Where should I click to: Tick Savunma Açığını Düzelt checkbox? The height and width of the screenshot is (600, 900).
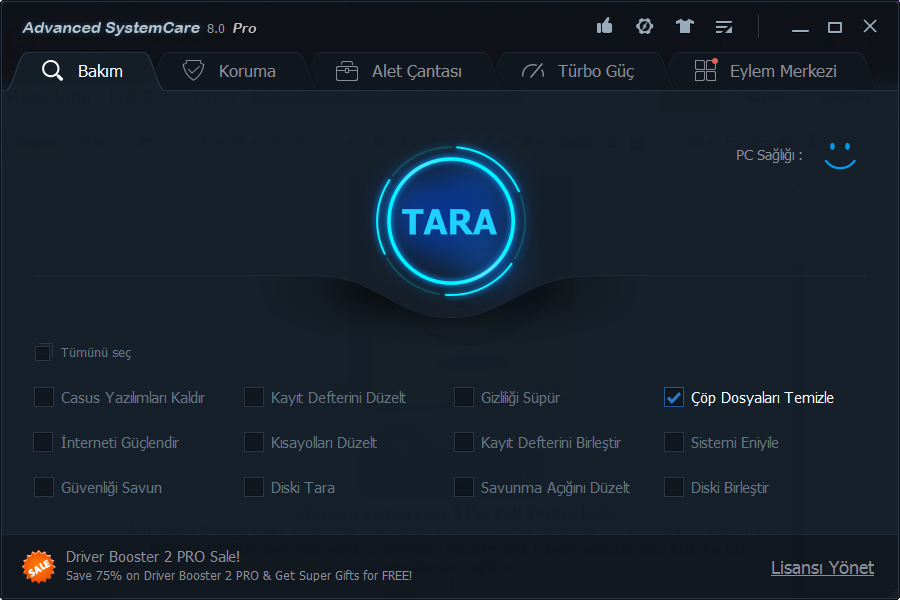(464, 487)
